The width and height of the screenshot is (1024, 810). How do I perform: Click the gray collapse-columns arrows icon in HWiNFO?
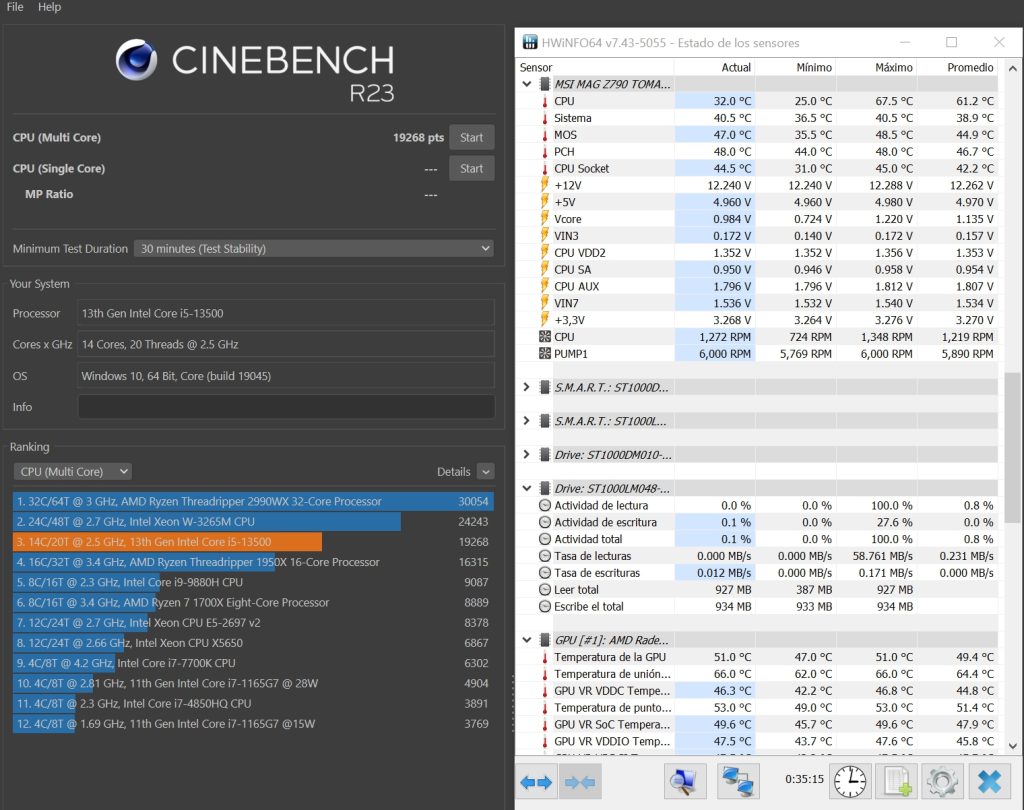click(x=579, y=781)
